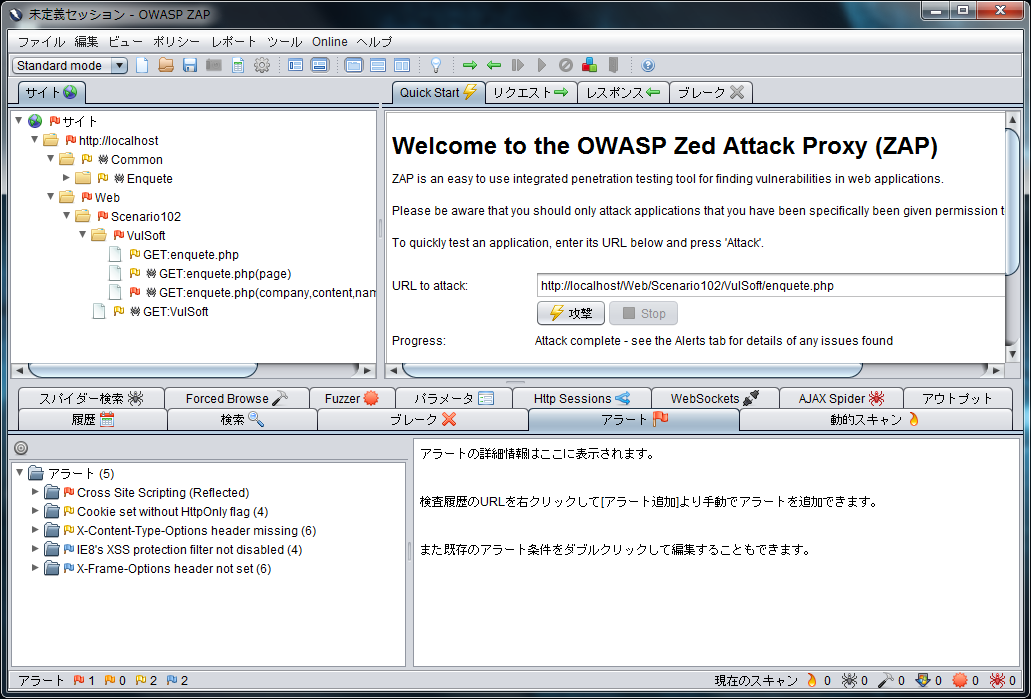1031x699 pixels.
Task: Open the WebSockets tab
Action: point(715,398)
